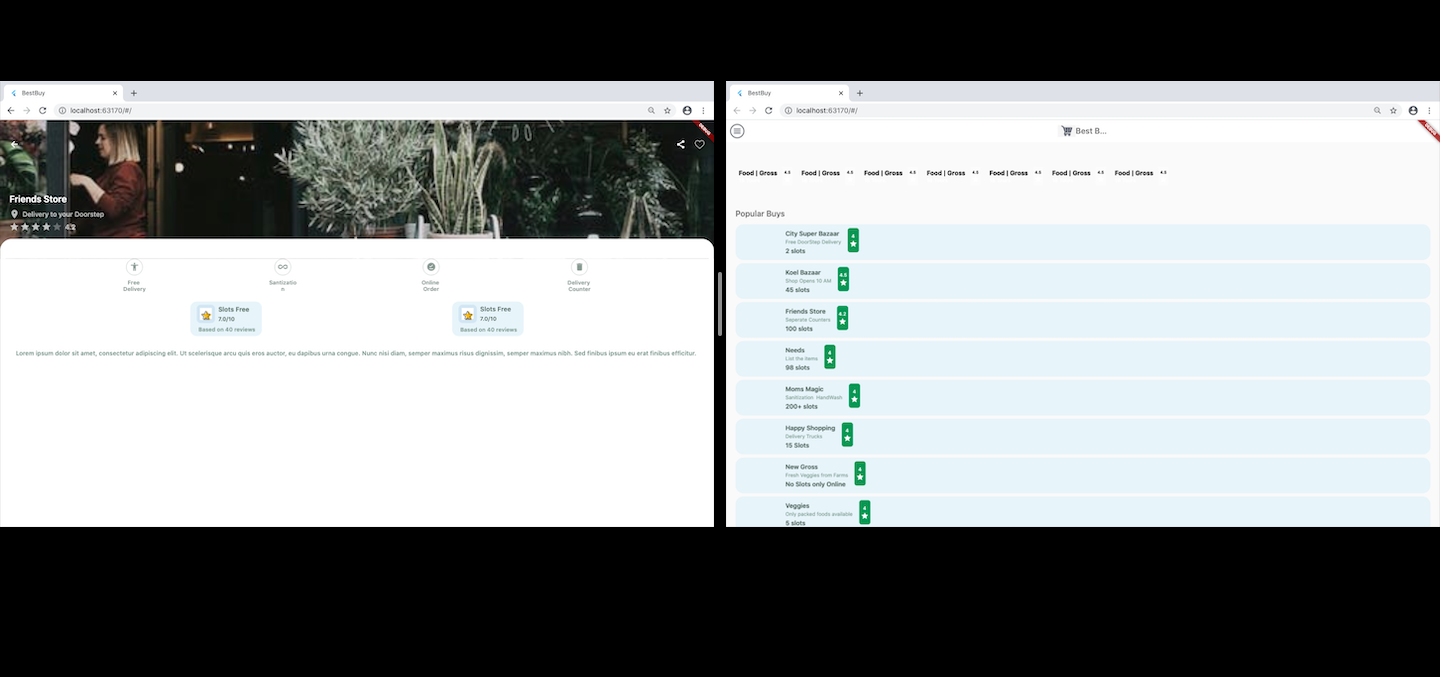This screenshot has width=1440, height=677.
Task: Open Chrome three-dot menu in Friends Store window
Action: coord(703,110)
